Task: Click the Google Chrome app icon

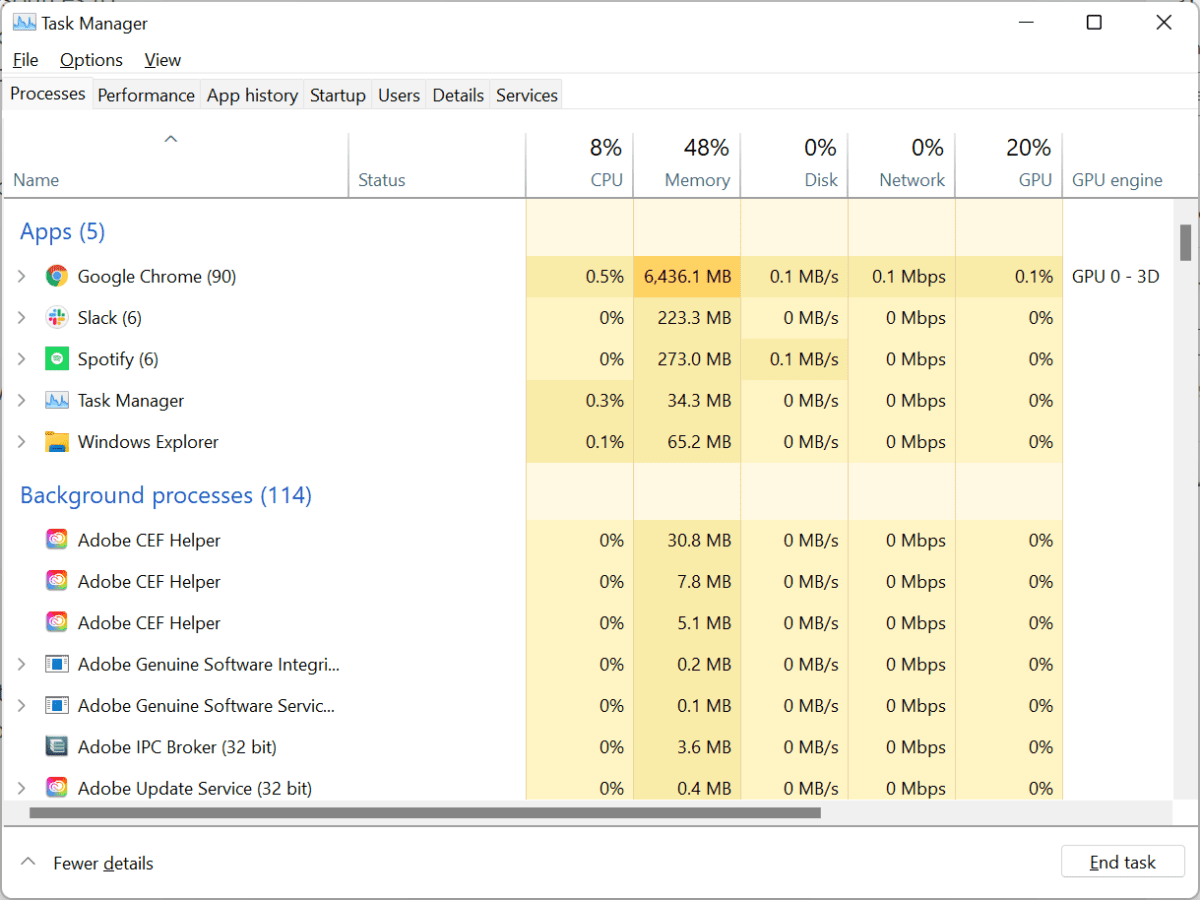Action: (x=57, y=276)
